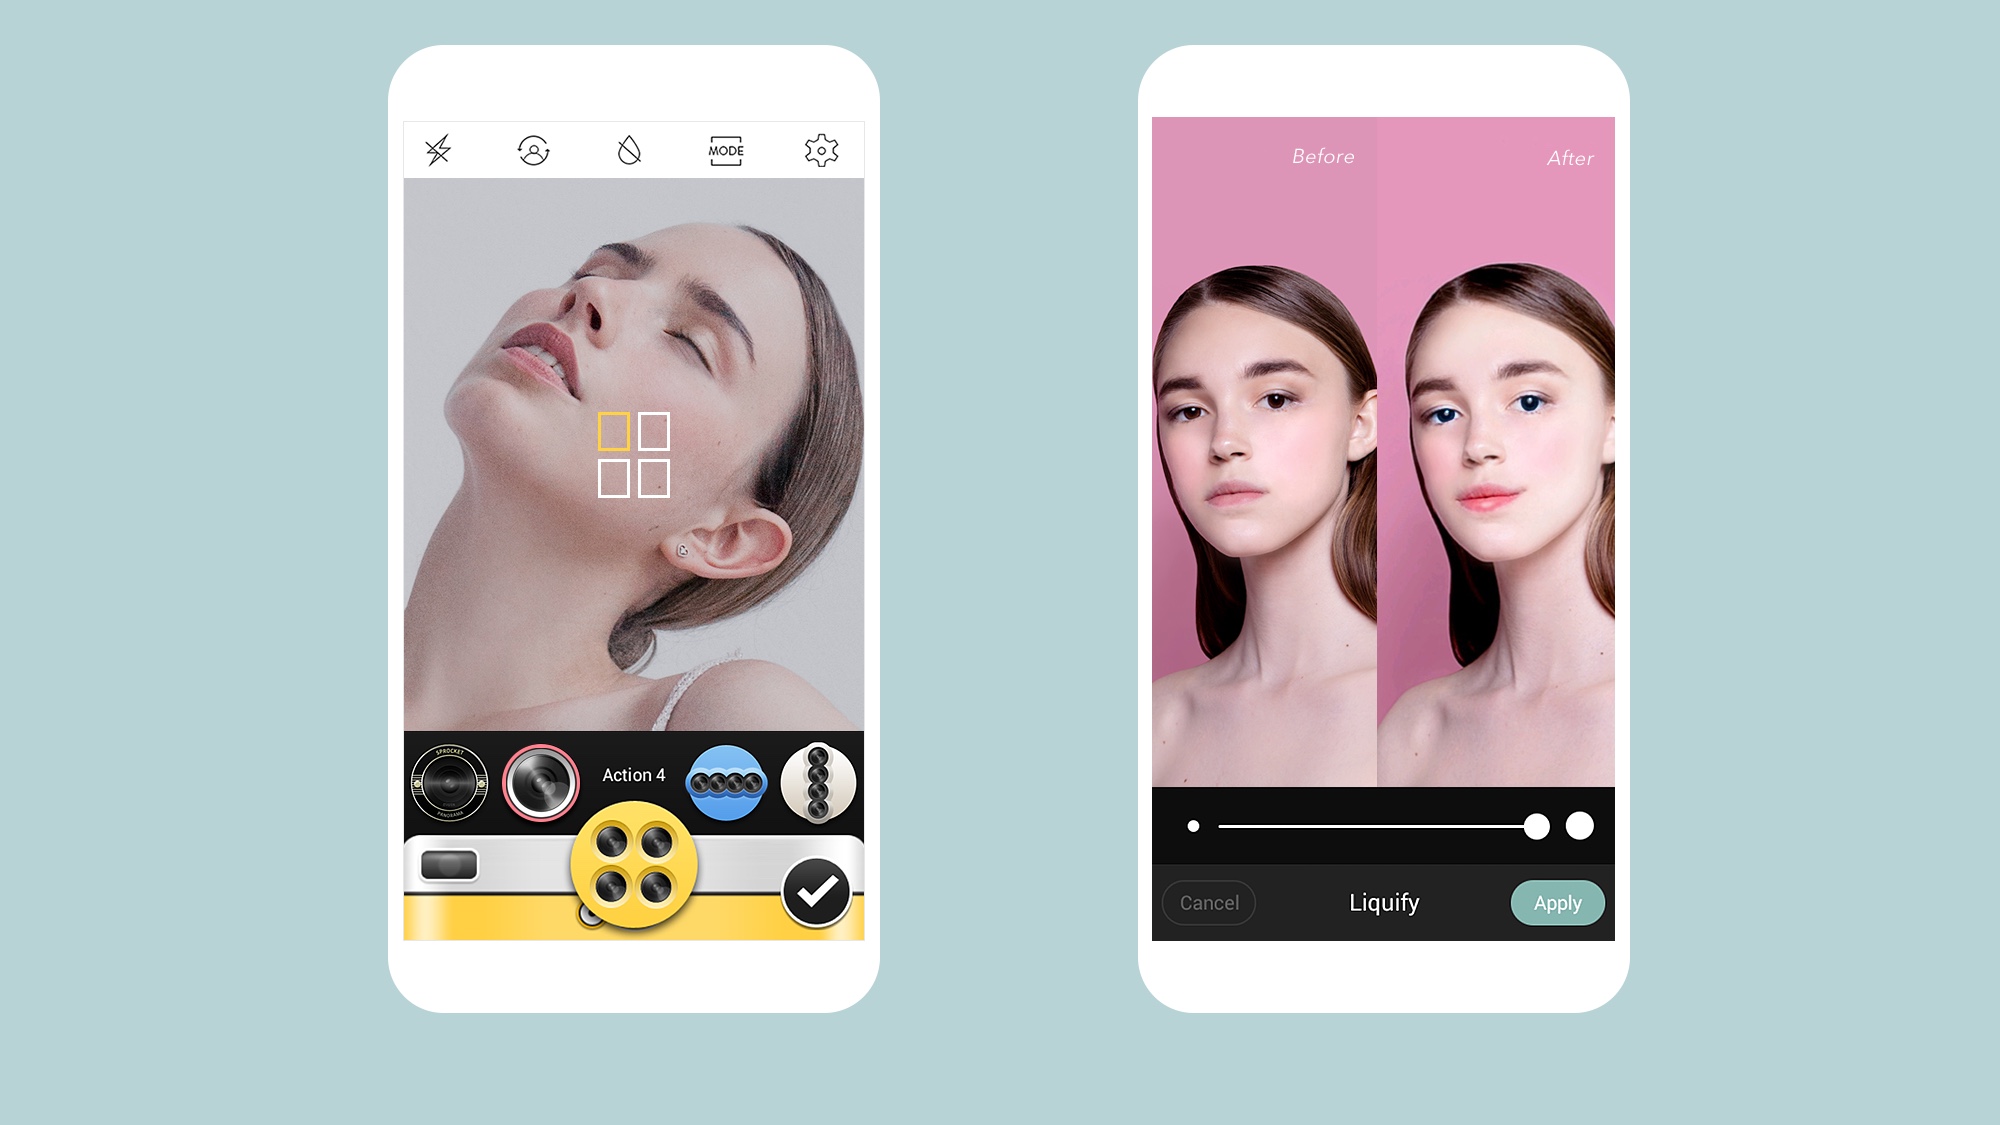2000x1125 pixels.
Task: Switch to Liquify editing mode
Action: point(1383,902)
